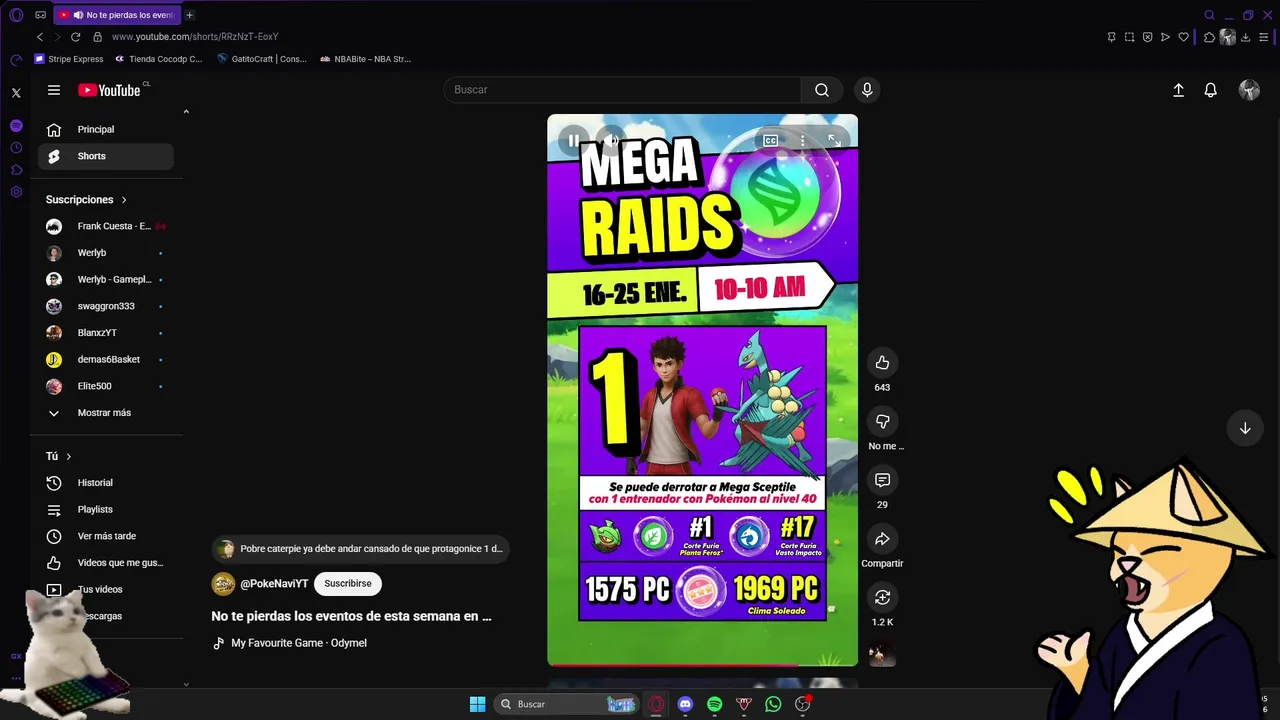Open the Tienda Cocodp bookmark
The width and height of the screenshot is (1280, 720).
pos(159,59)
